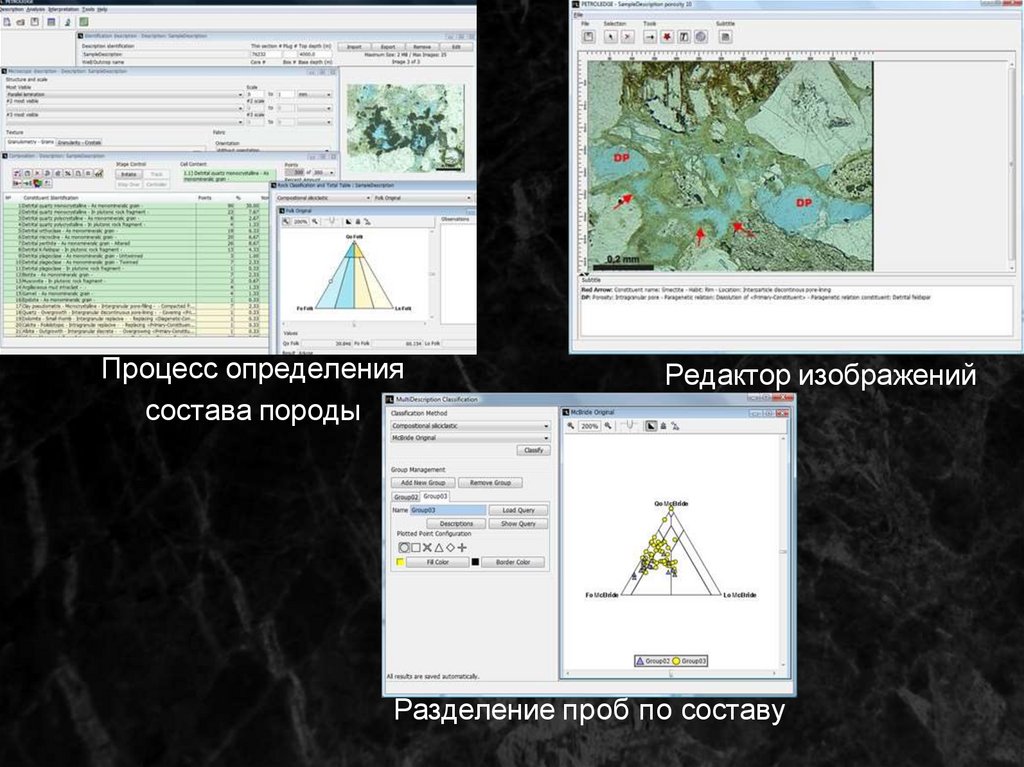Open the Tools menu in Petroledge
This screenshot has width=1024, height=767.
pos(88,10)
